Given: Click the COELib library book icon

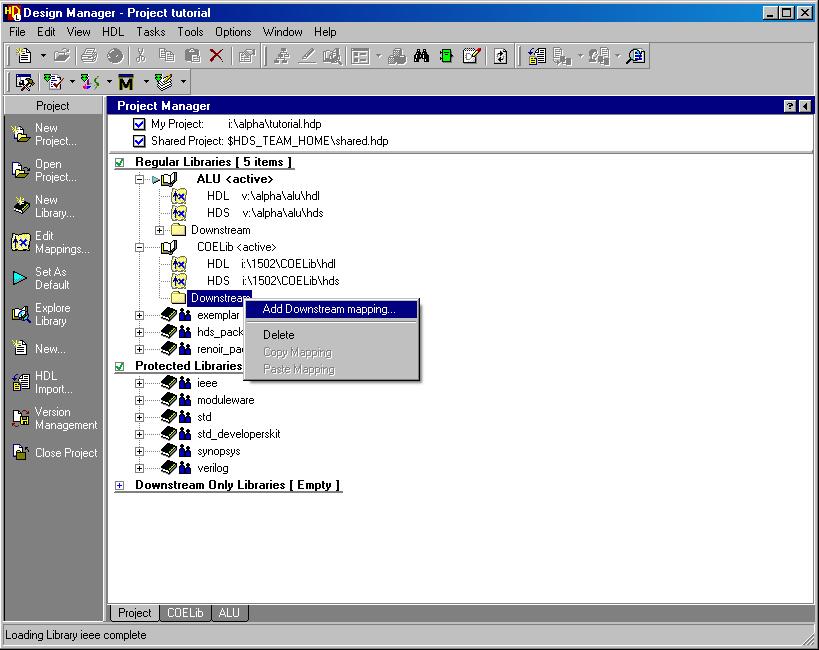Looking at the screenshot, I should coord(169,247).
